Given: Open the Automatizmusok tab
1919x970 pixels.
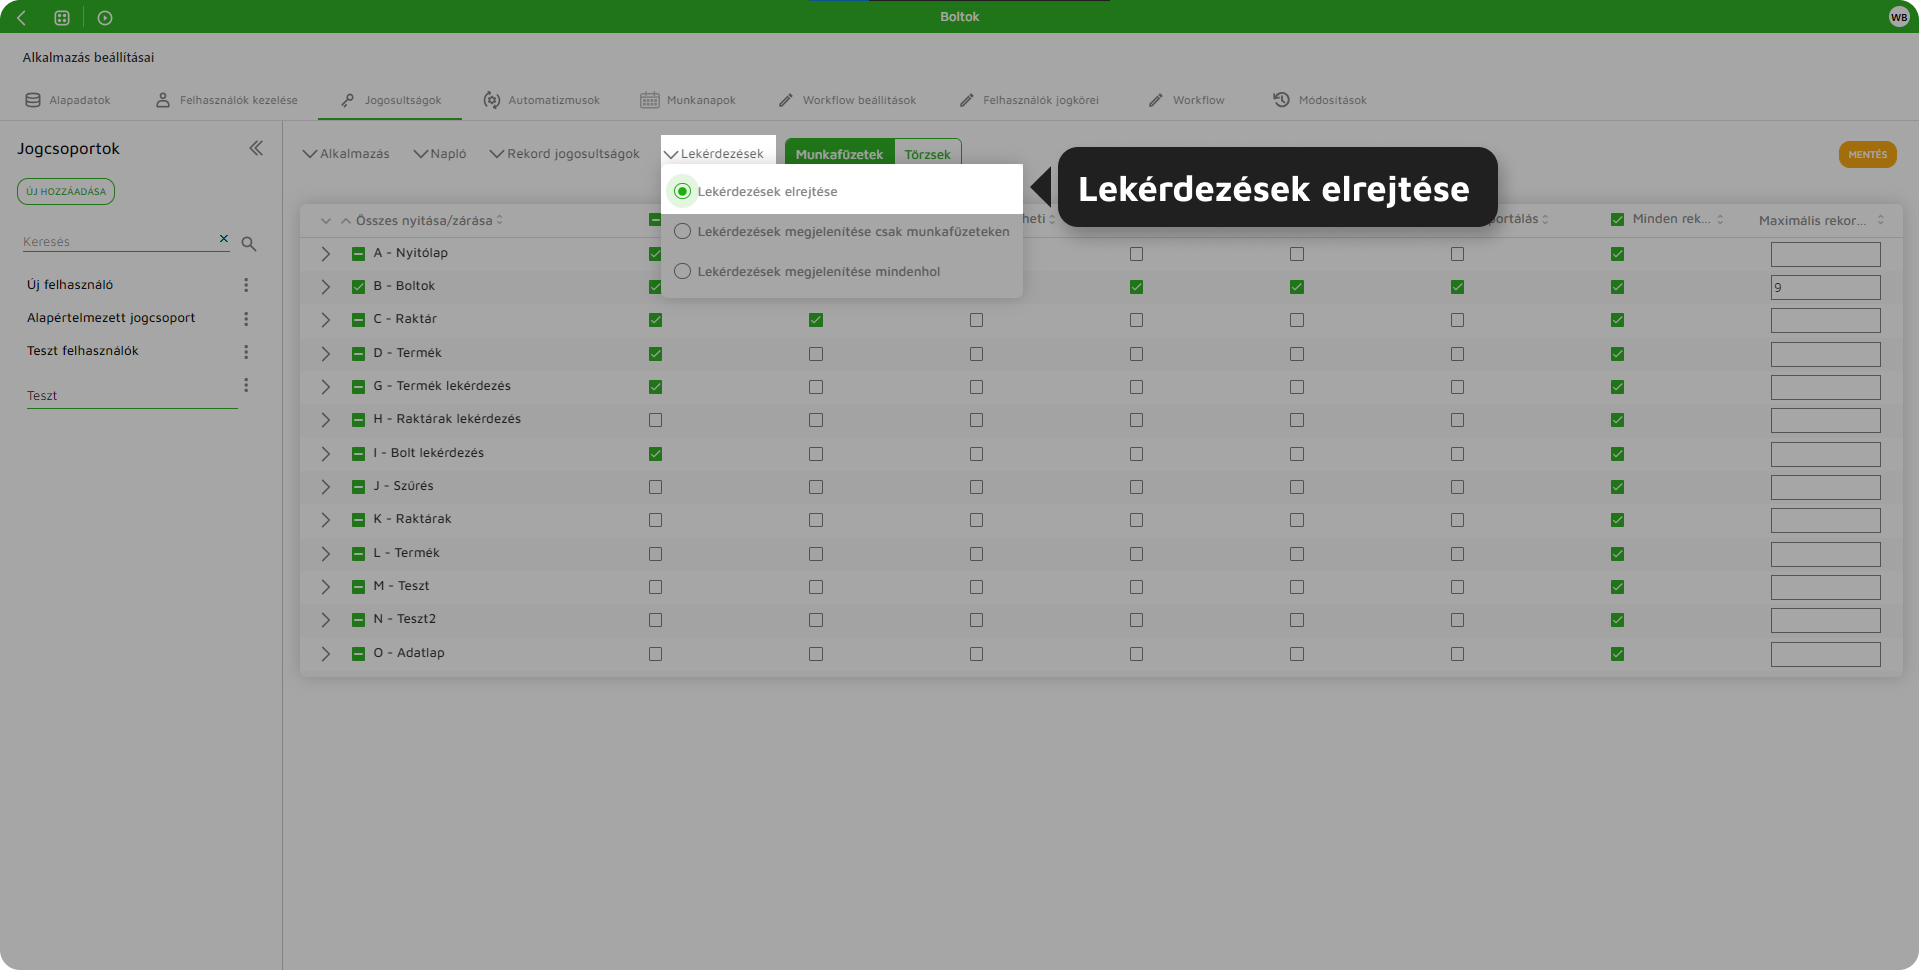Looking at the screenshot, I should pyautogui.click(x=541, y=100).
